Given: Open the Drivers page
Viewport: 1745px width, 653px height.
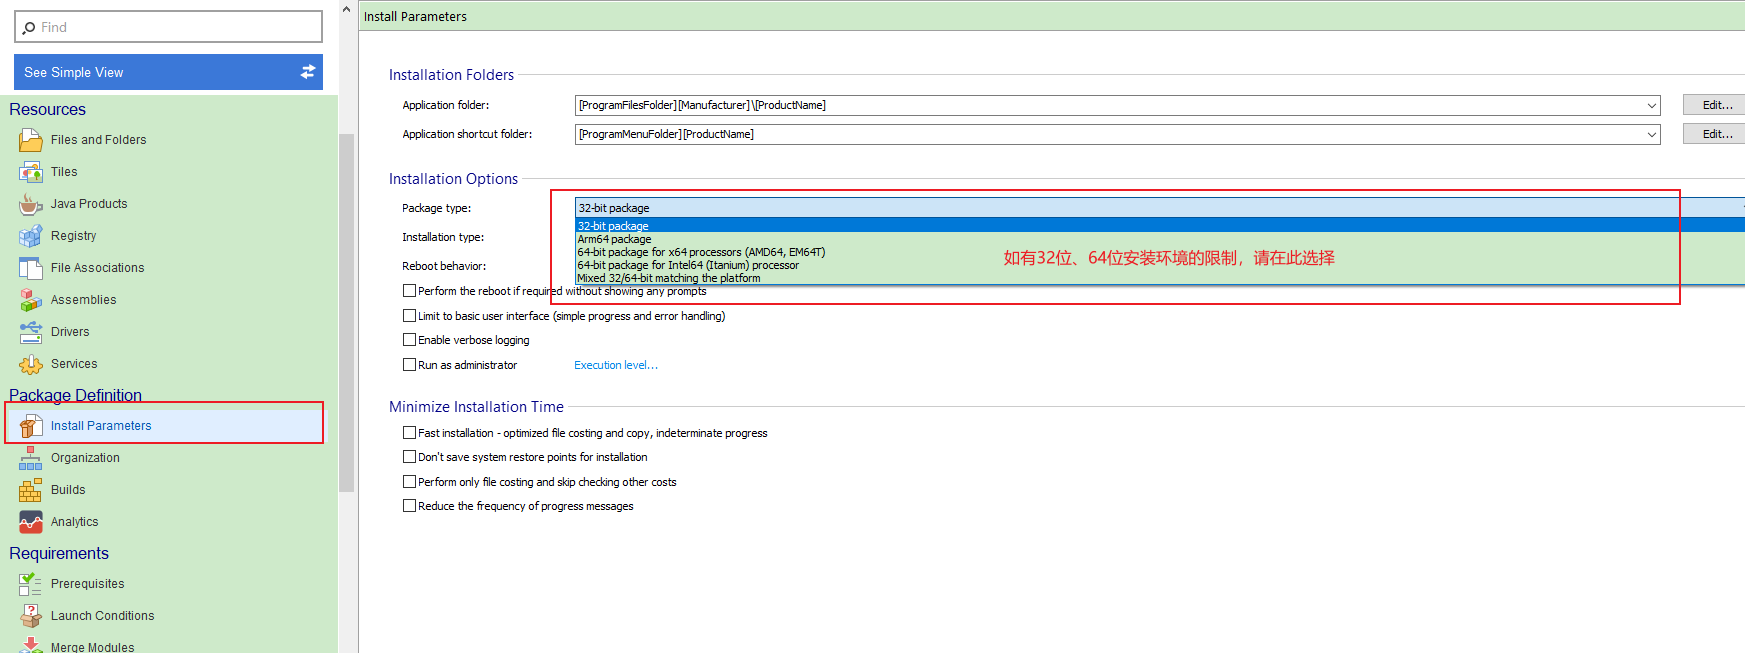Looking at the screenshot, I should (70, 332).
